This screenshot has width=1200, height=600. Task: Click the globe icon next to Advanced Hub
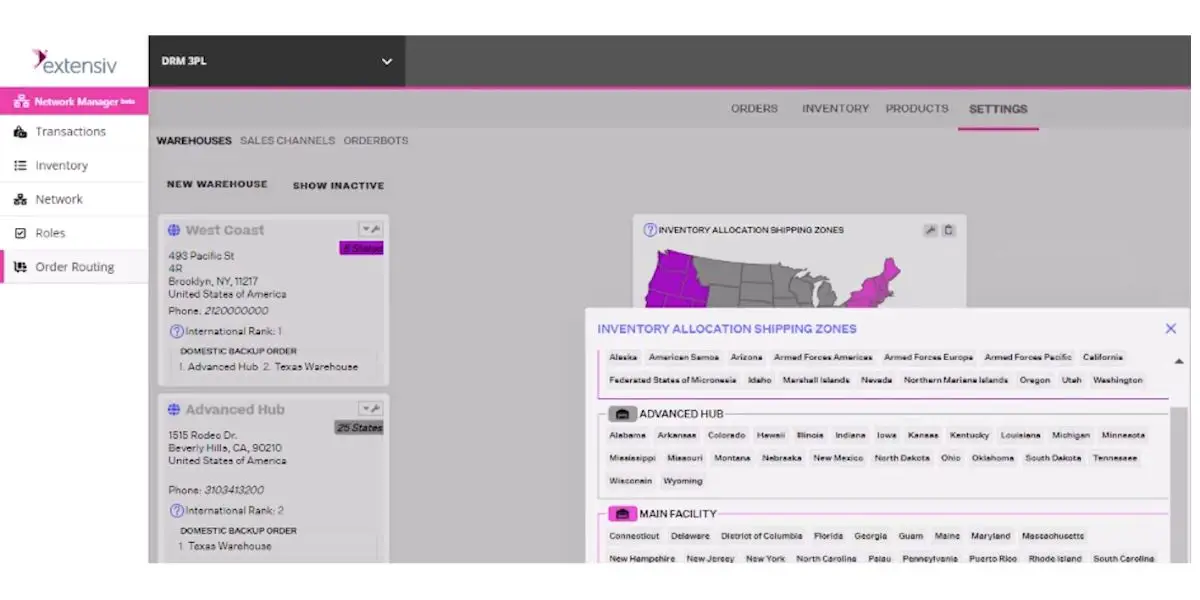point(174,410)
